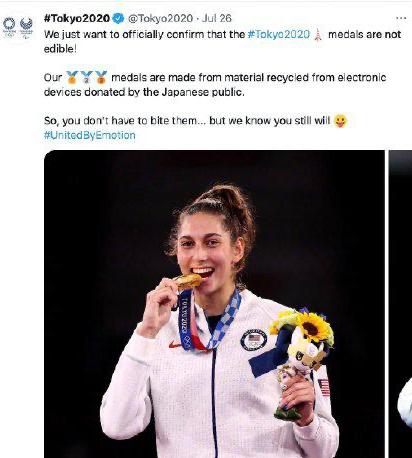Open the #Tokyo2020 display name profile
The width and height of the screenshot is (412, 458).
click(77, 18)
